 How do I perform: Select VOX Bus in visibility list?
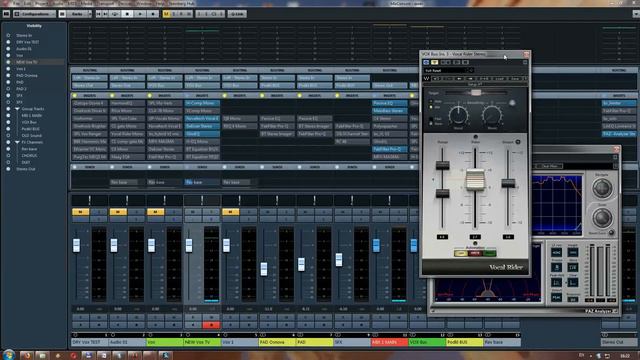point(29,122)
